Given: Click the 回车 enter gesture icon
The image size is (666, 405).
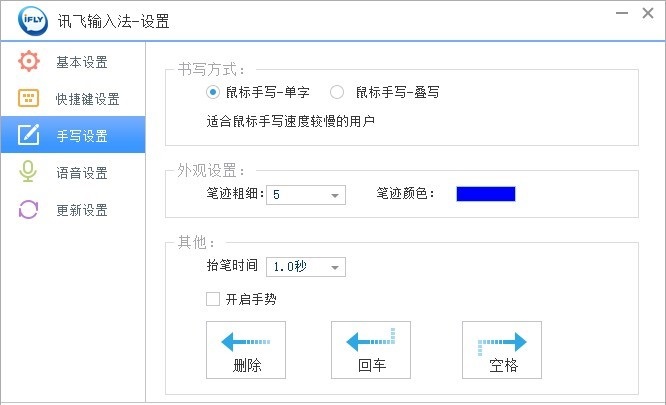Looking at the screenshot, I should pyautogui.click(x=371, y=341).
